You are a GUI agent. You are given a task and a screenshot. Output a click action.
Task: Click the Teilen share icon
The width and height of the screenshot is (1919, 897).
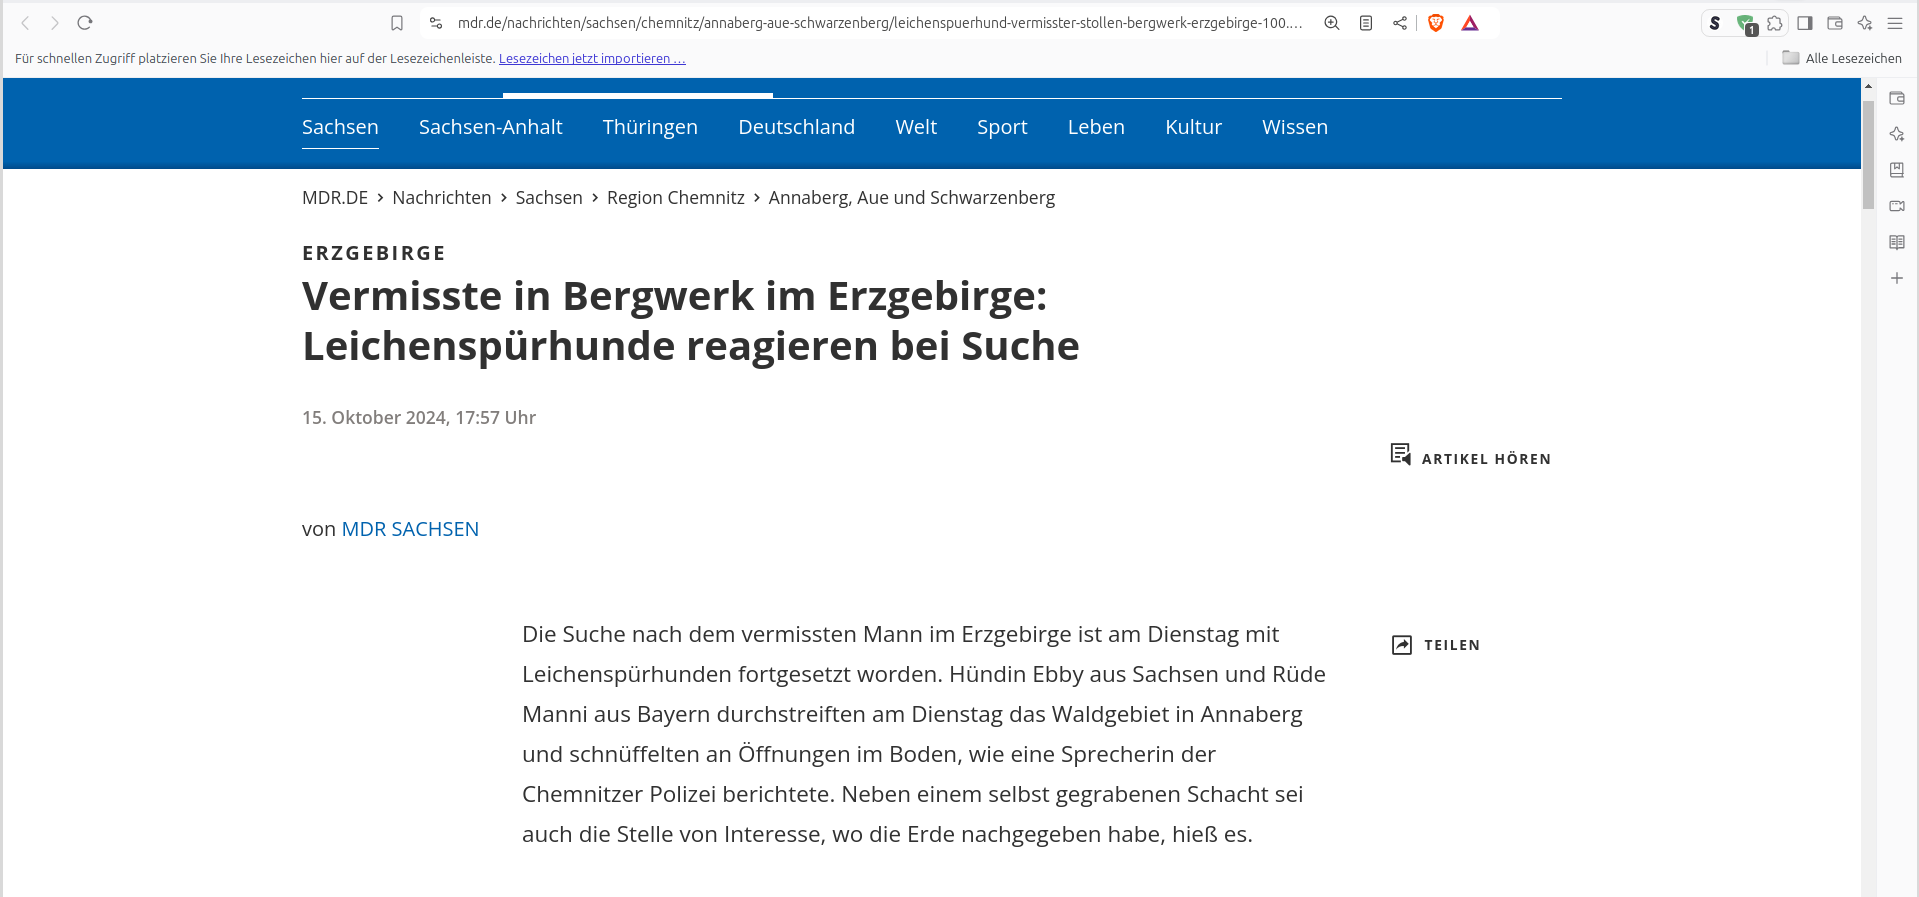click(x=1402, y=645)
